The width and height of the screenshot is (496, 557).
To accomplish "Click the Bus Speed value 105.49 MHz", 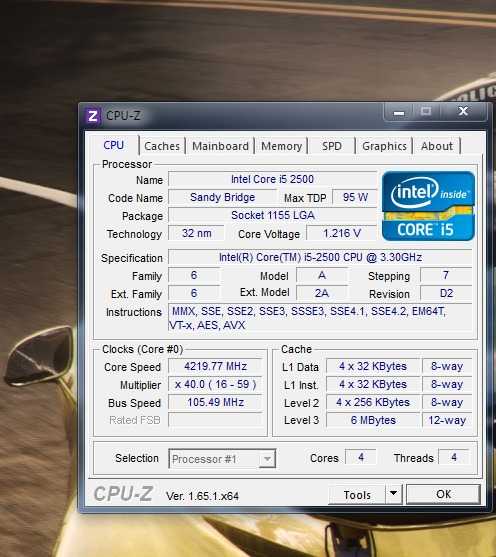I will point(215,402).
